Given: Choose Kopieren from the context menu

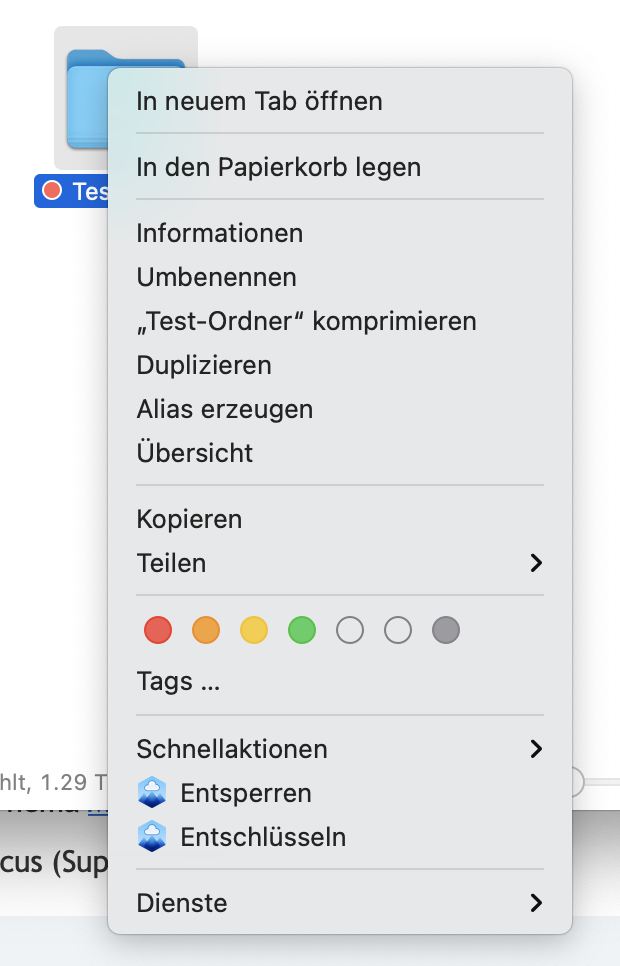Looking at the screenshot, I should pyautogui.click(x=189, y=519).
